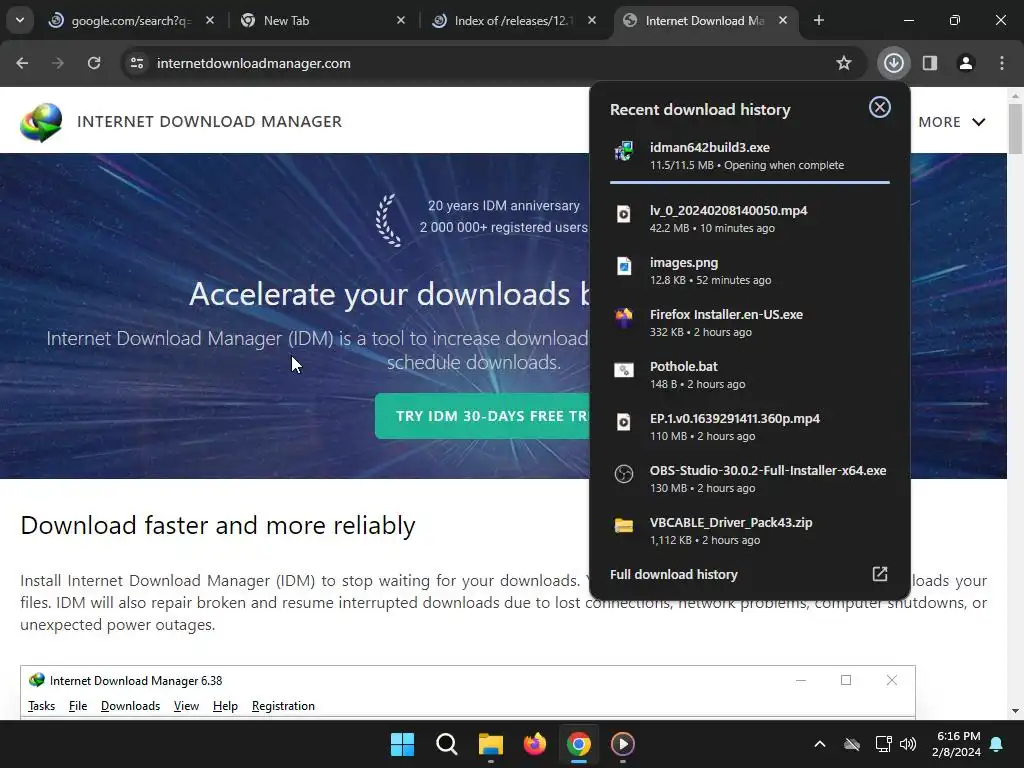This screenshot has height=768, width=1024.
Task: Open Pothole.bat from download history
Action: pyautogui.click(x=750, y=375)
